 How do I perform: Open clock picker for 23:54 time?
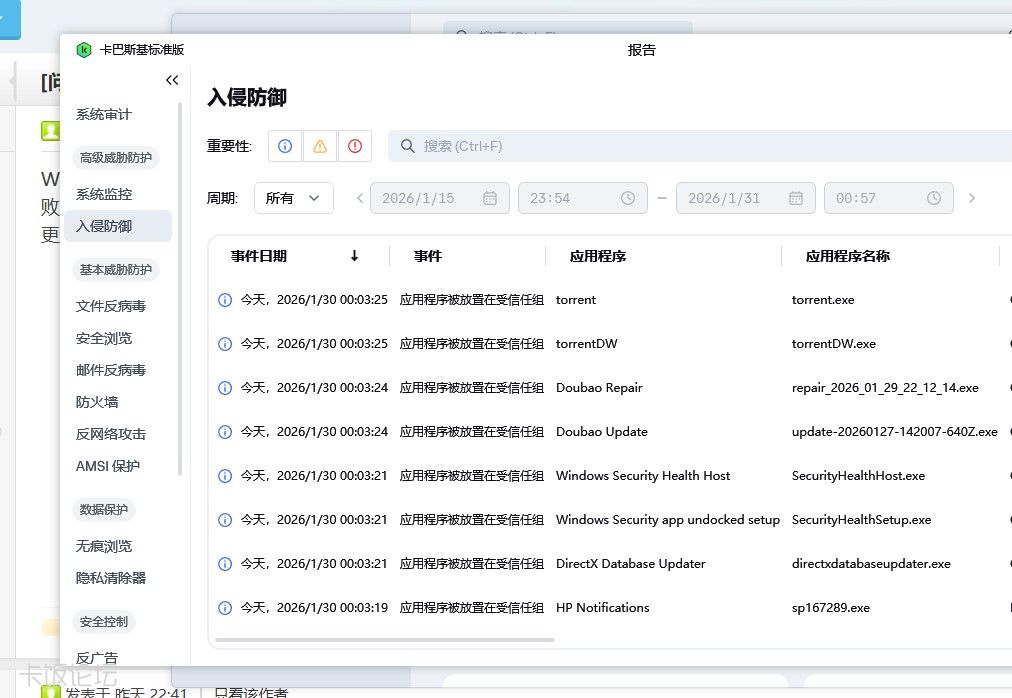pyautogui.click(x=628, y=198)
